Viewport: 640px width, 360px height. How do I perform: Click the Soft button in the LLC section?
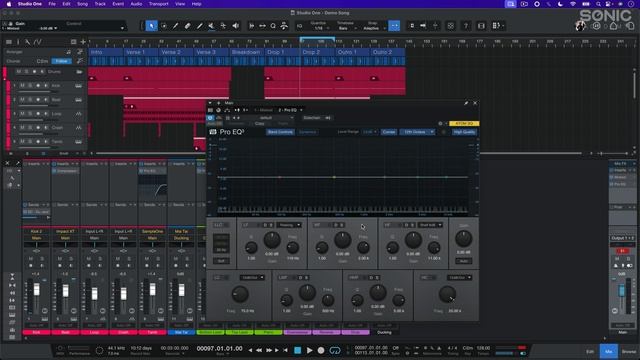click(221, 261)
